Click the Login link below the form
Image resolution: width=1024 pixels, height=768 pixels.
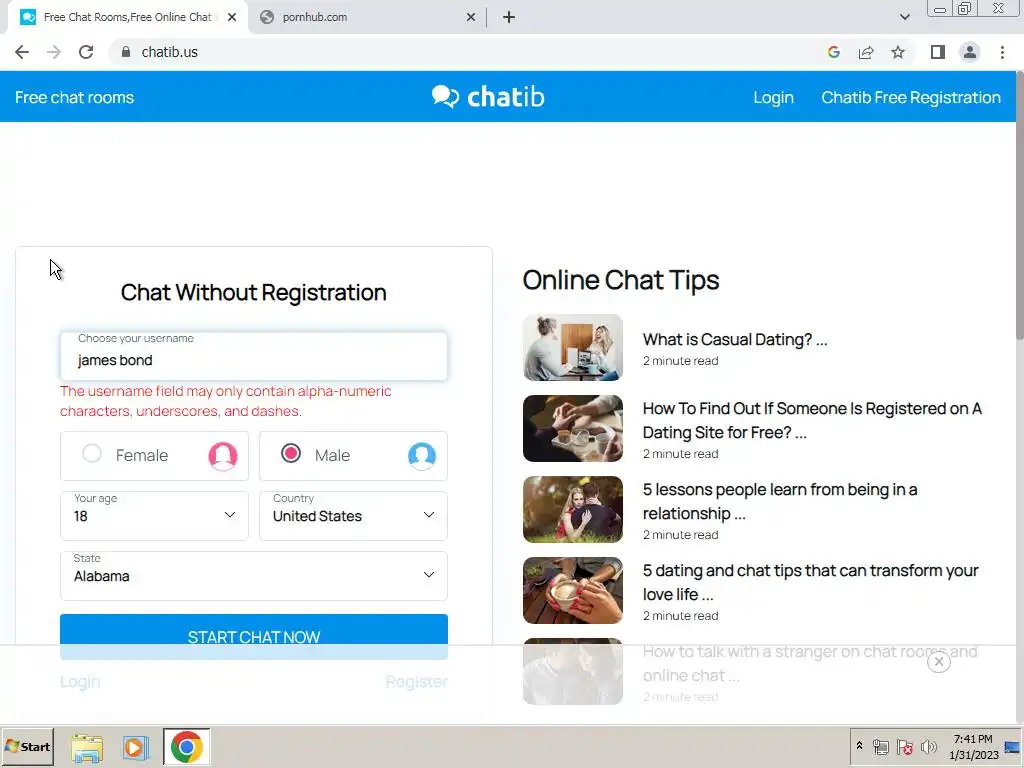point(80,682)
